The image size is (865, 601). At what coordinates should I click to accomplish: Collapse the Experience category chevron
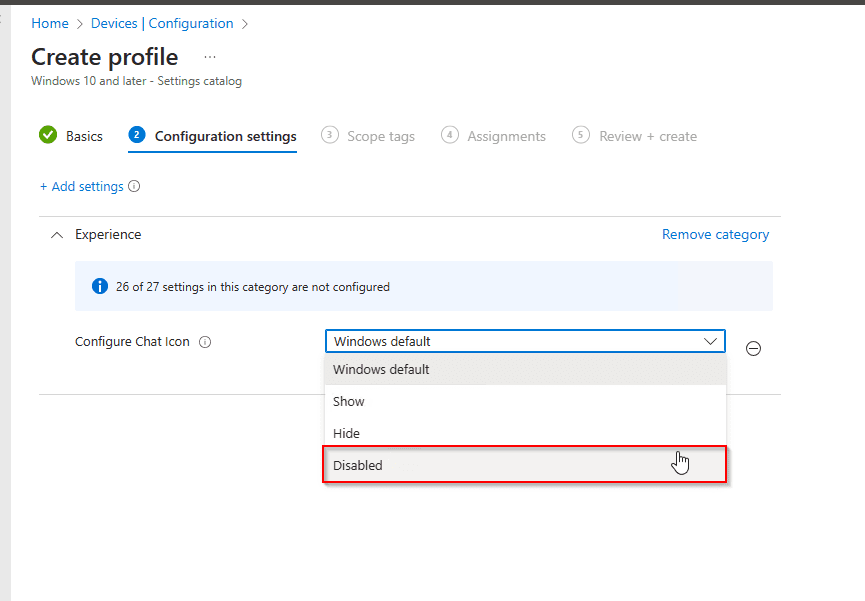click(x=57, y=235)
